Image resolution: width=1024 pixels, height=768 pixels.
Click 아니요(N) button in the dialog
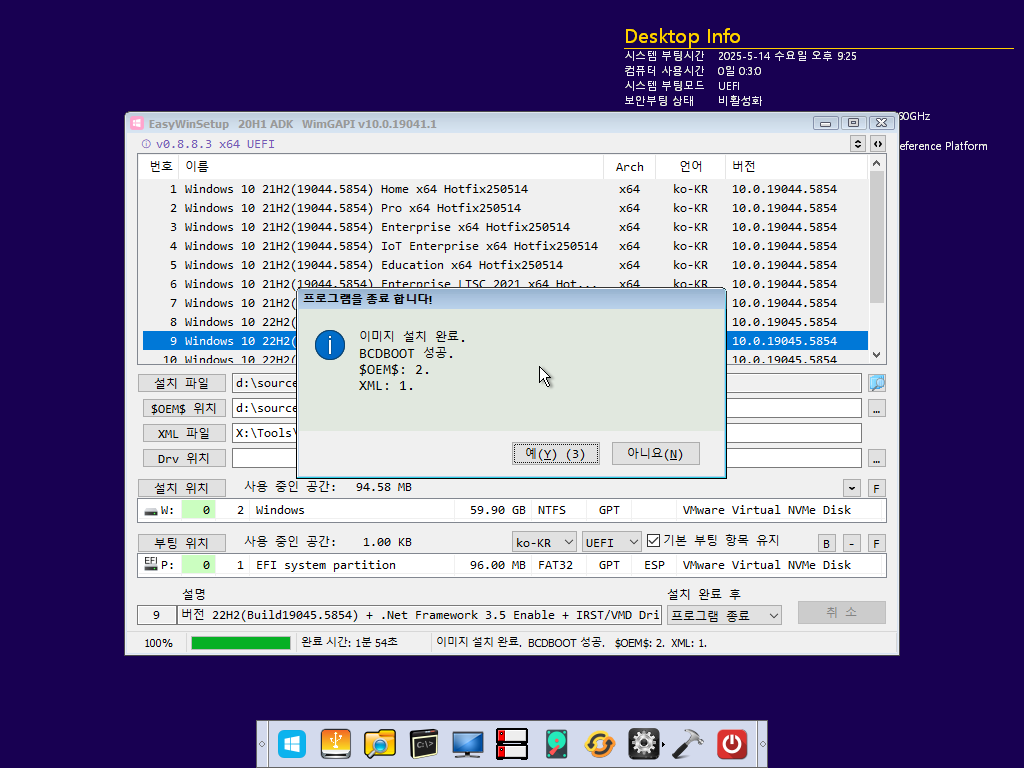pos(655,454)
